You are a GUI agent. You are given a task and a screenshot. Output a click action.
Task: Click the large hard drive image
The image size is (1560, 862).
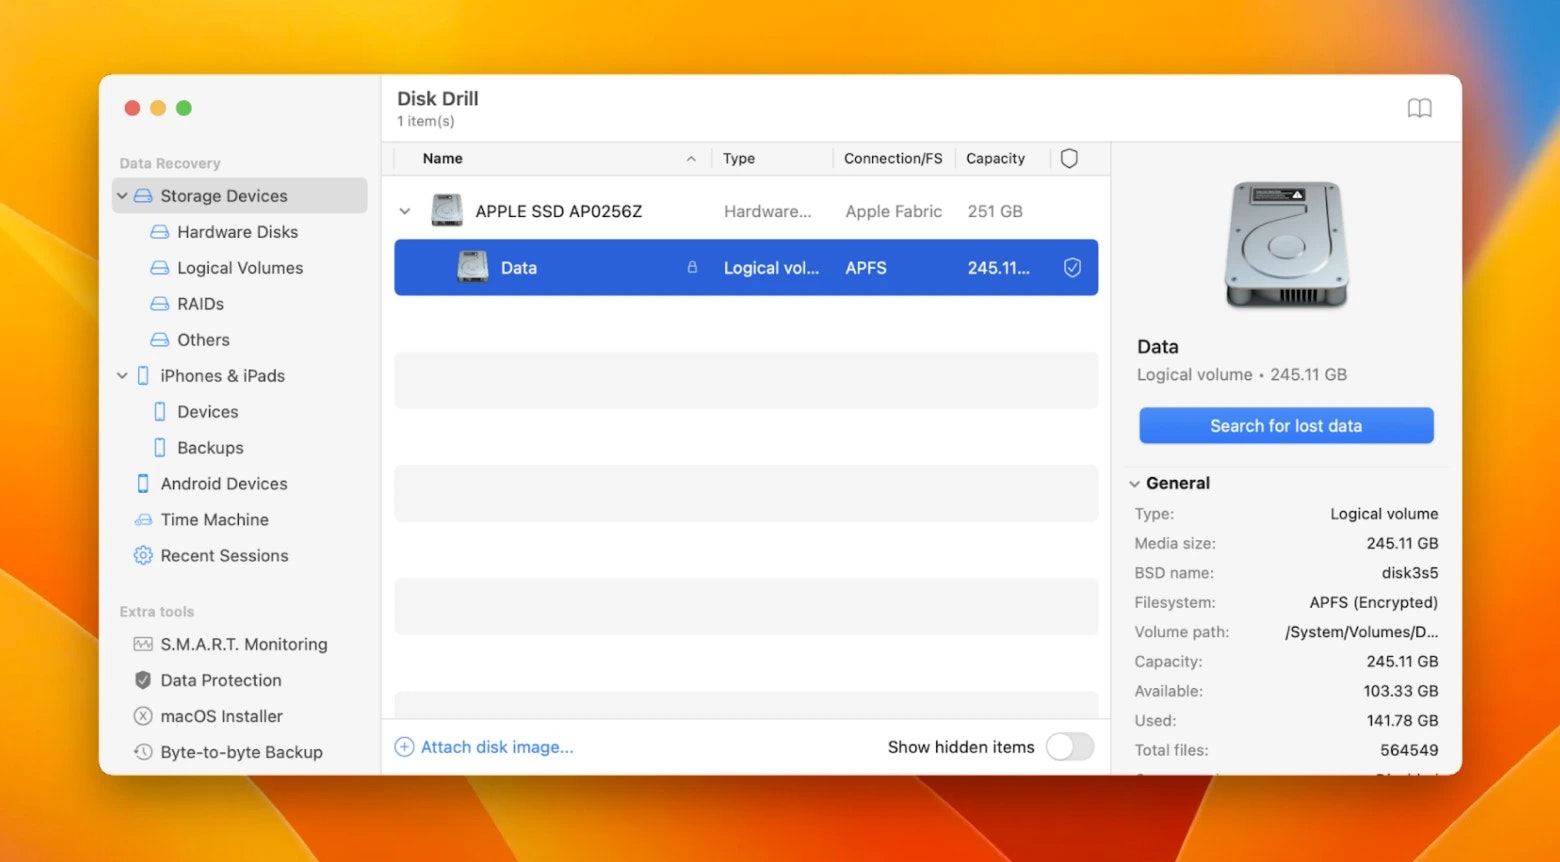pyautogui.click(x=1287, y=245)
